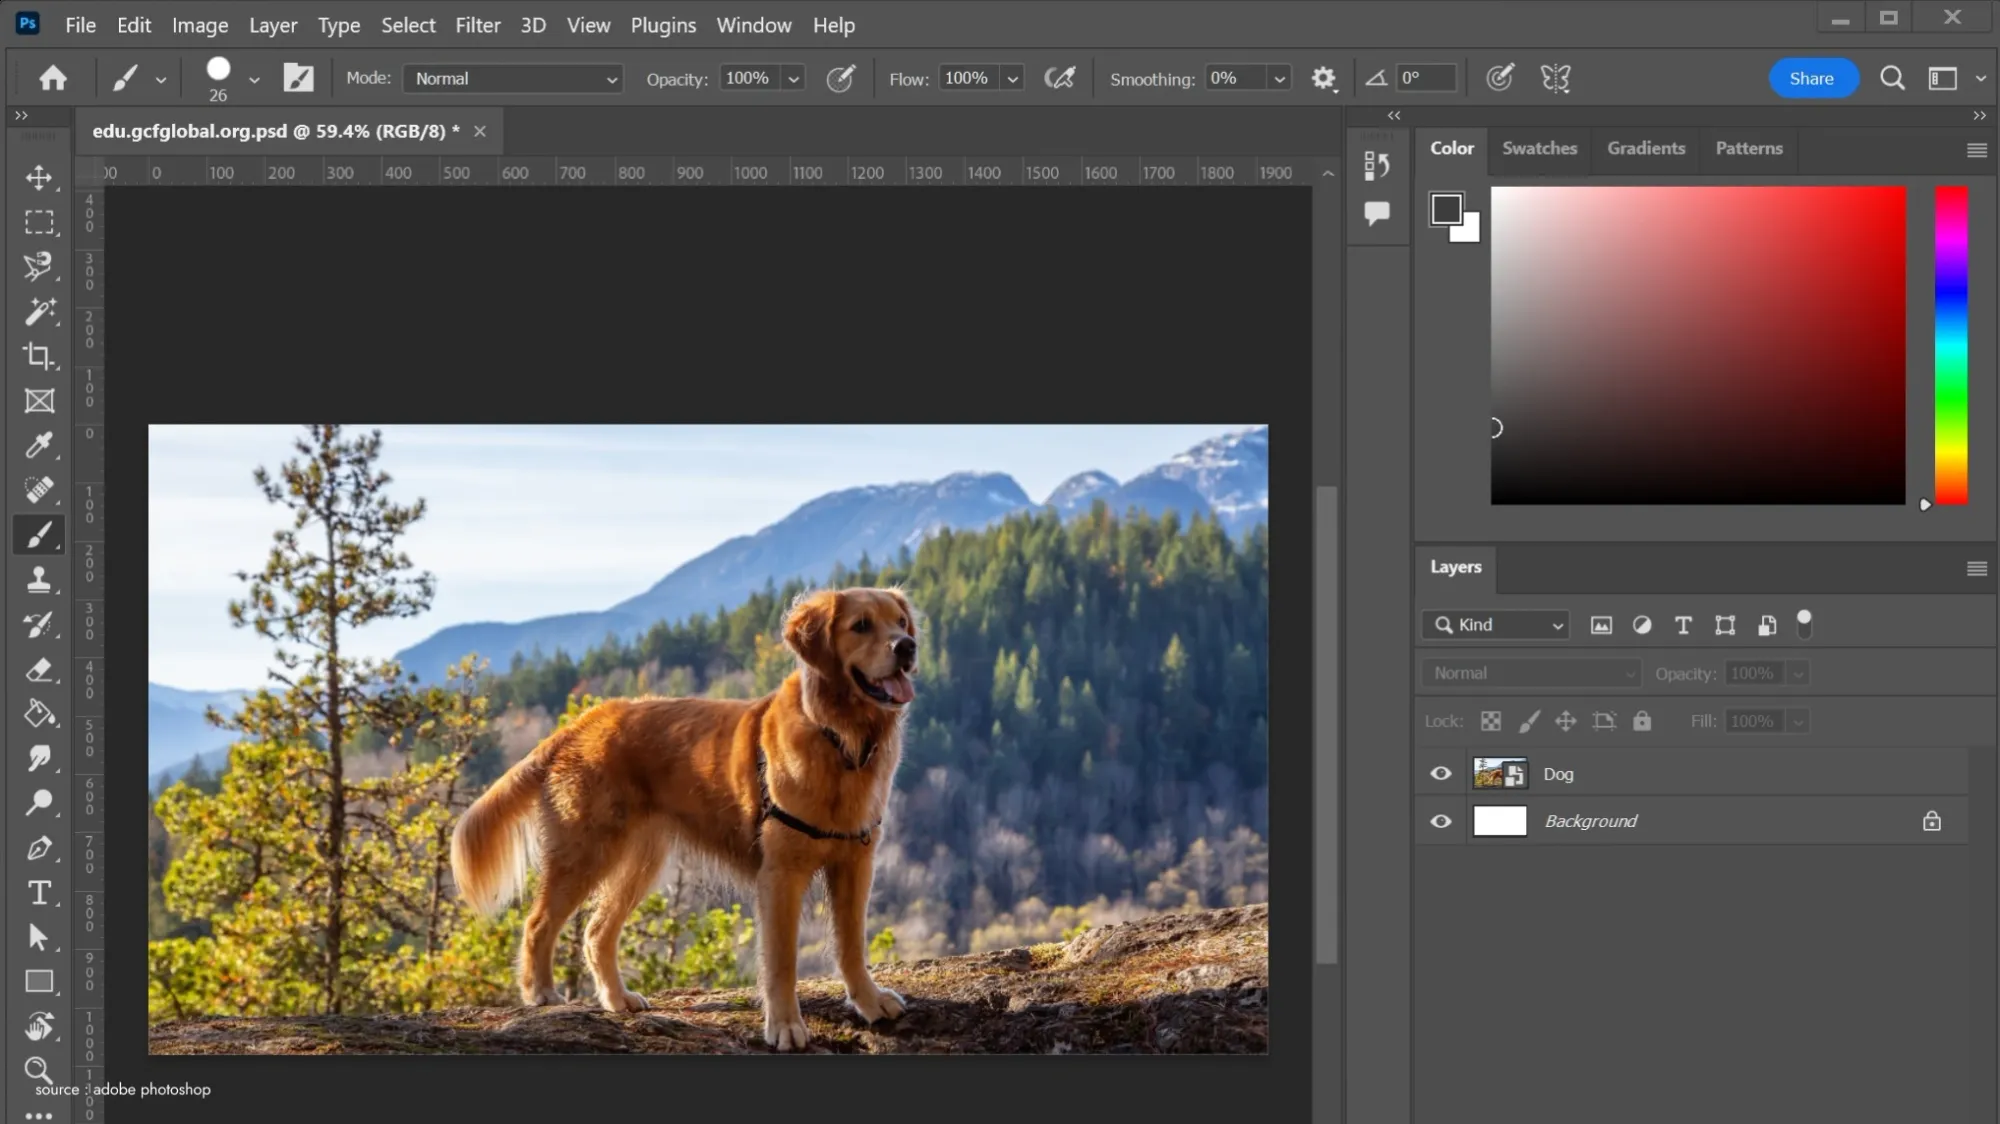
Task: Close the edu.gcfglobal.org.psd document tab
Action: [x=480, y=131]
